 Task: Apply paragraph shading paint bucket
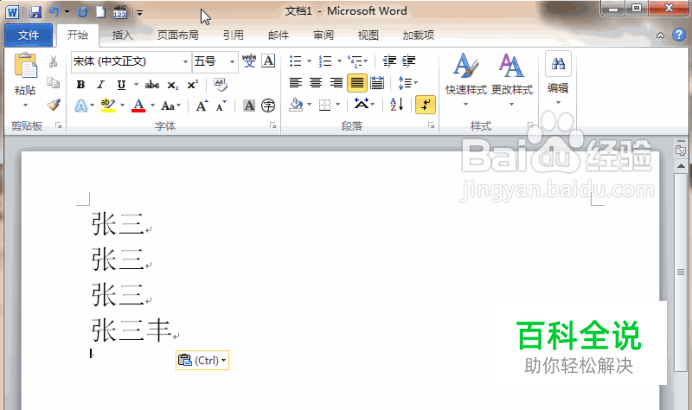pos(296,105)
